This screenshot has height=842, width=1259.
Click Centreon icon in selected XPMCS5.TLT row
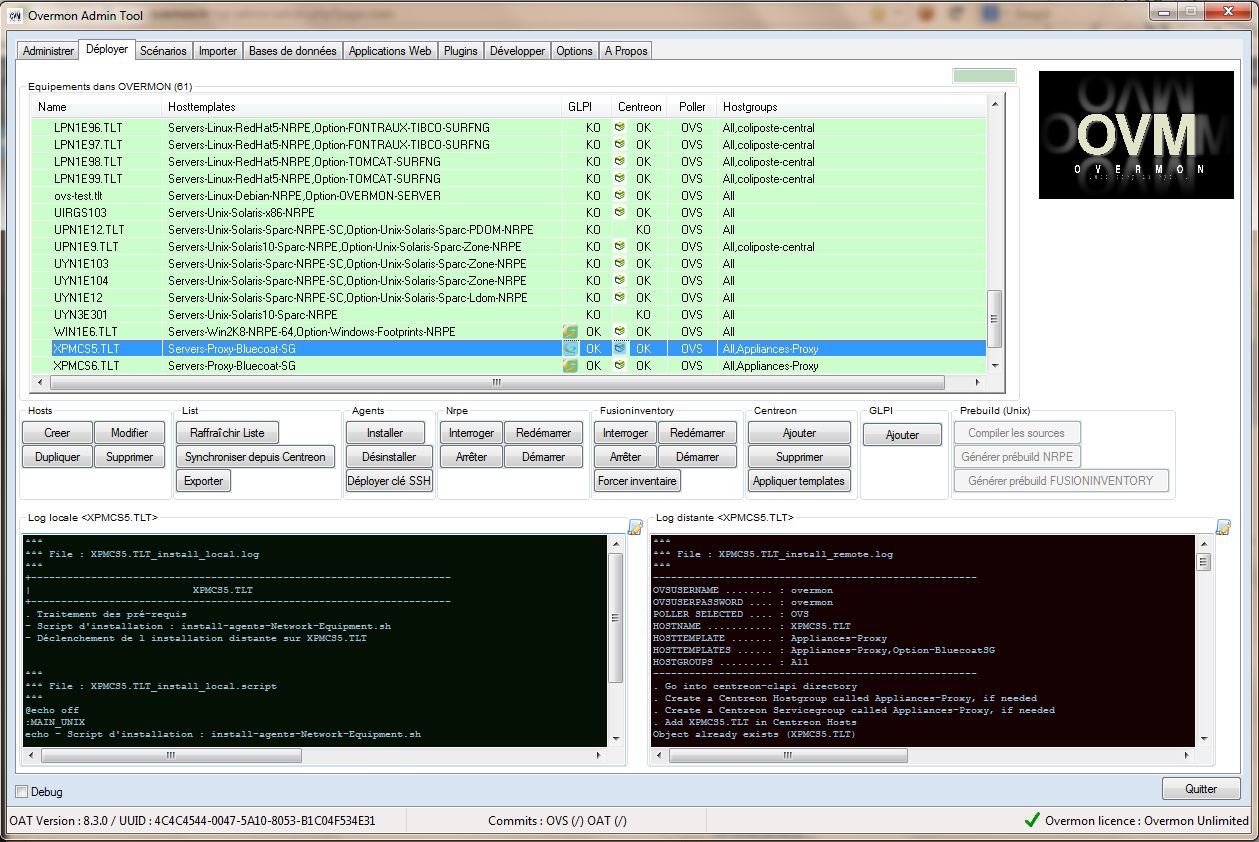620,349
